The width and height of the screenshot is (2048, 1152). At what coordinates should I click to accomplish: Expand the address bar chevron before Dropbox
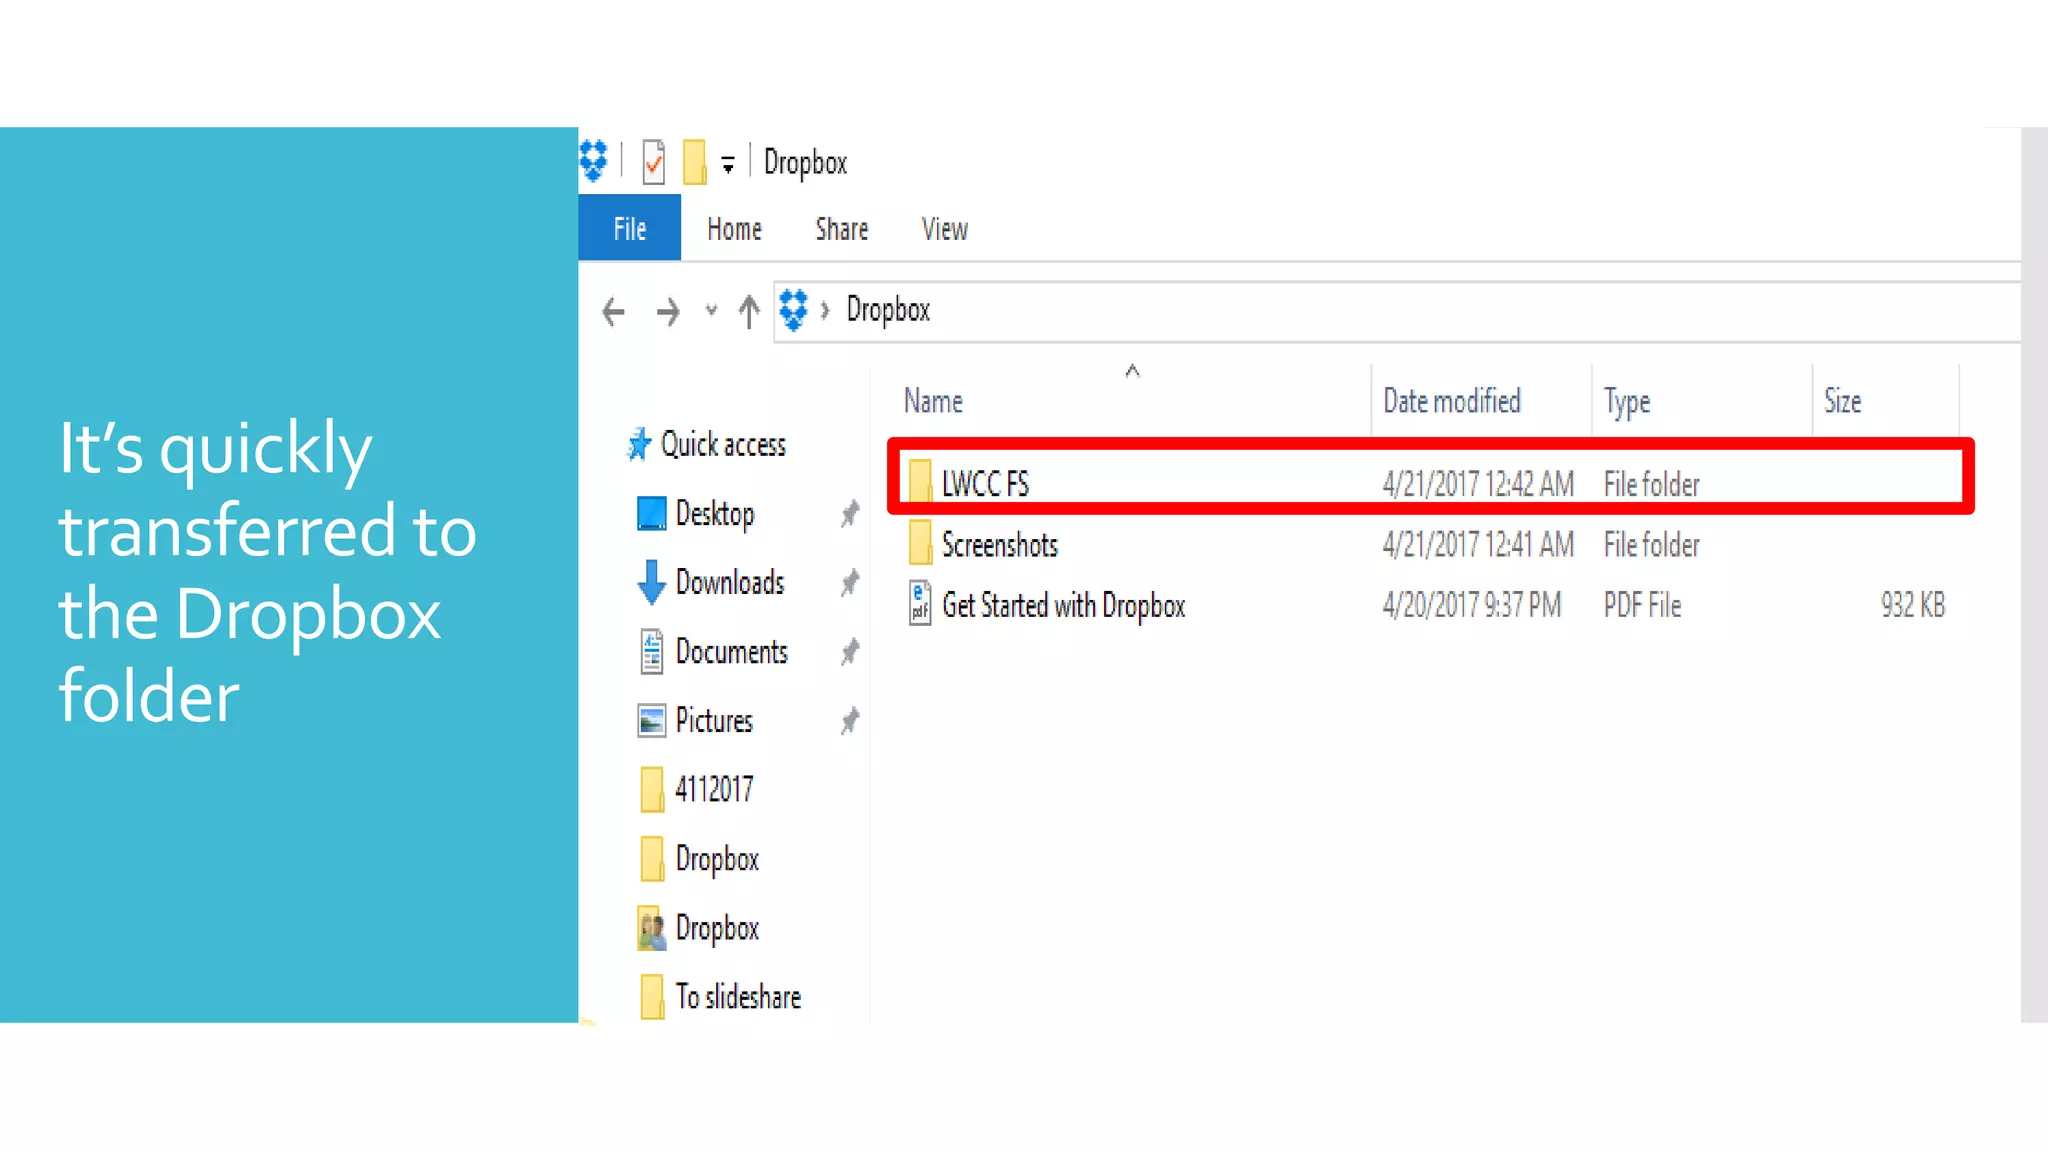point(825,310)
